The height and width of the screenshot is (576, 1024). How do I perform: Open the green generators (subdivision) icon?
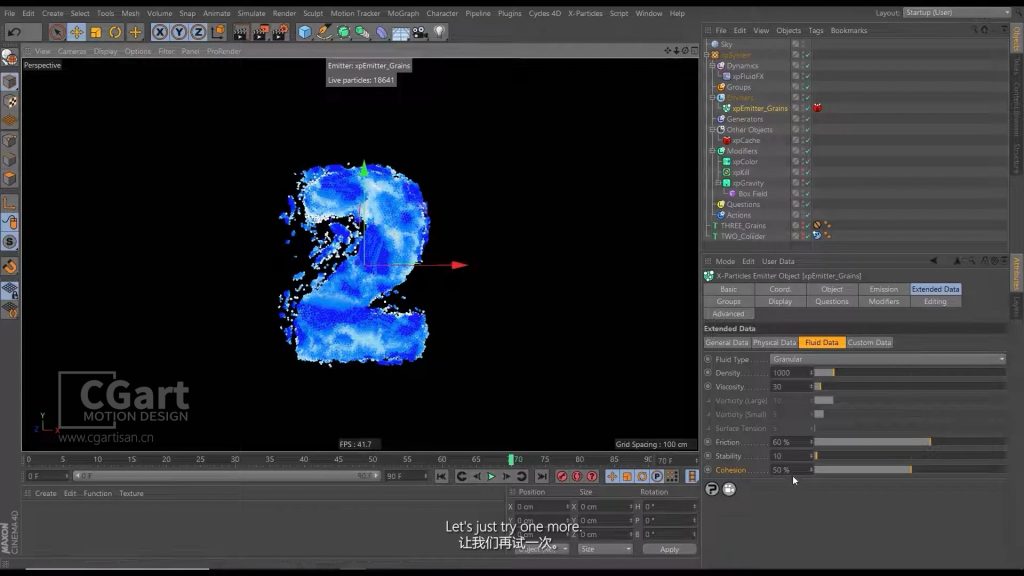(343, 31)
